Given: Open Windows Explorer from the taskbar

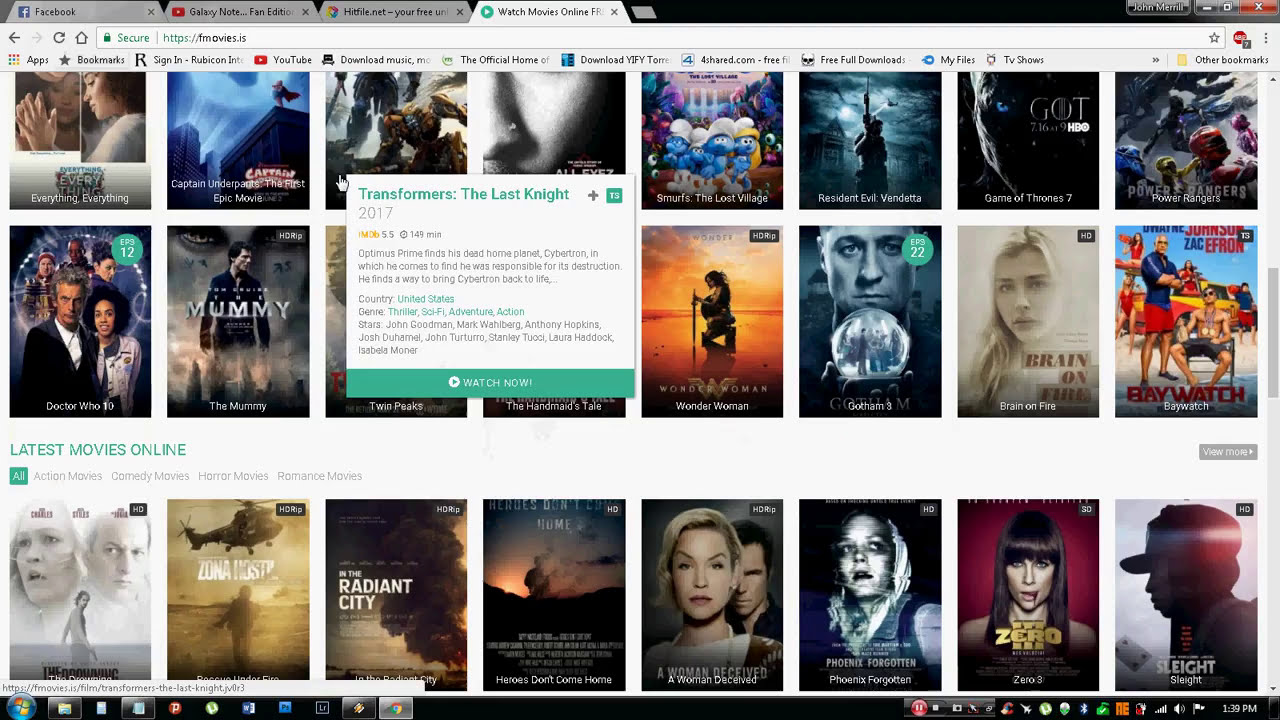Looking at the screenshot, I should pos(64,708).
